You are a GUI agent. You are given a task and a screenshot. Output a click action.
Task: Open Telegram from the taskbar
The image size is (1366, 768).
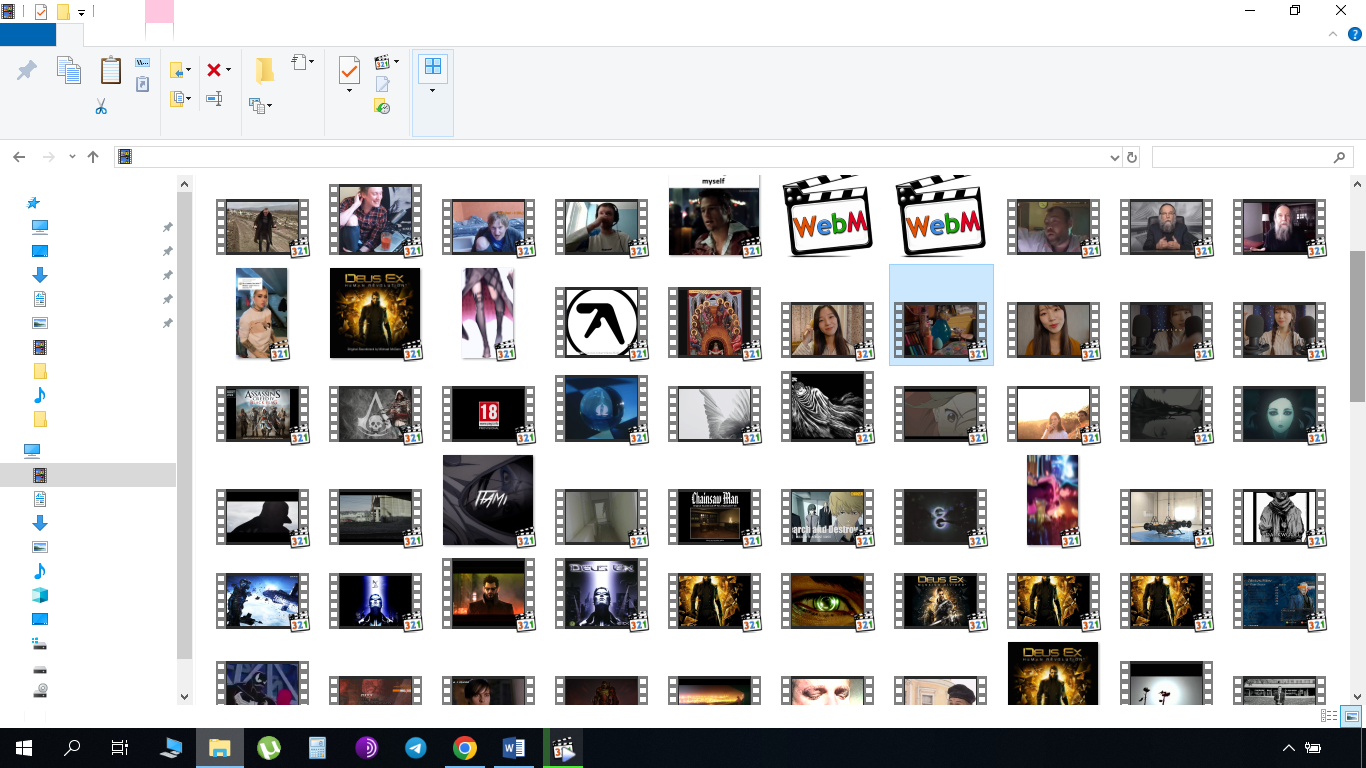[416, 747]
